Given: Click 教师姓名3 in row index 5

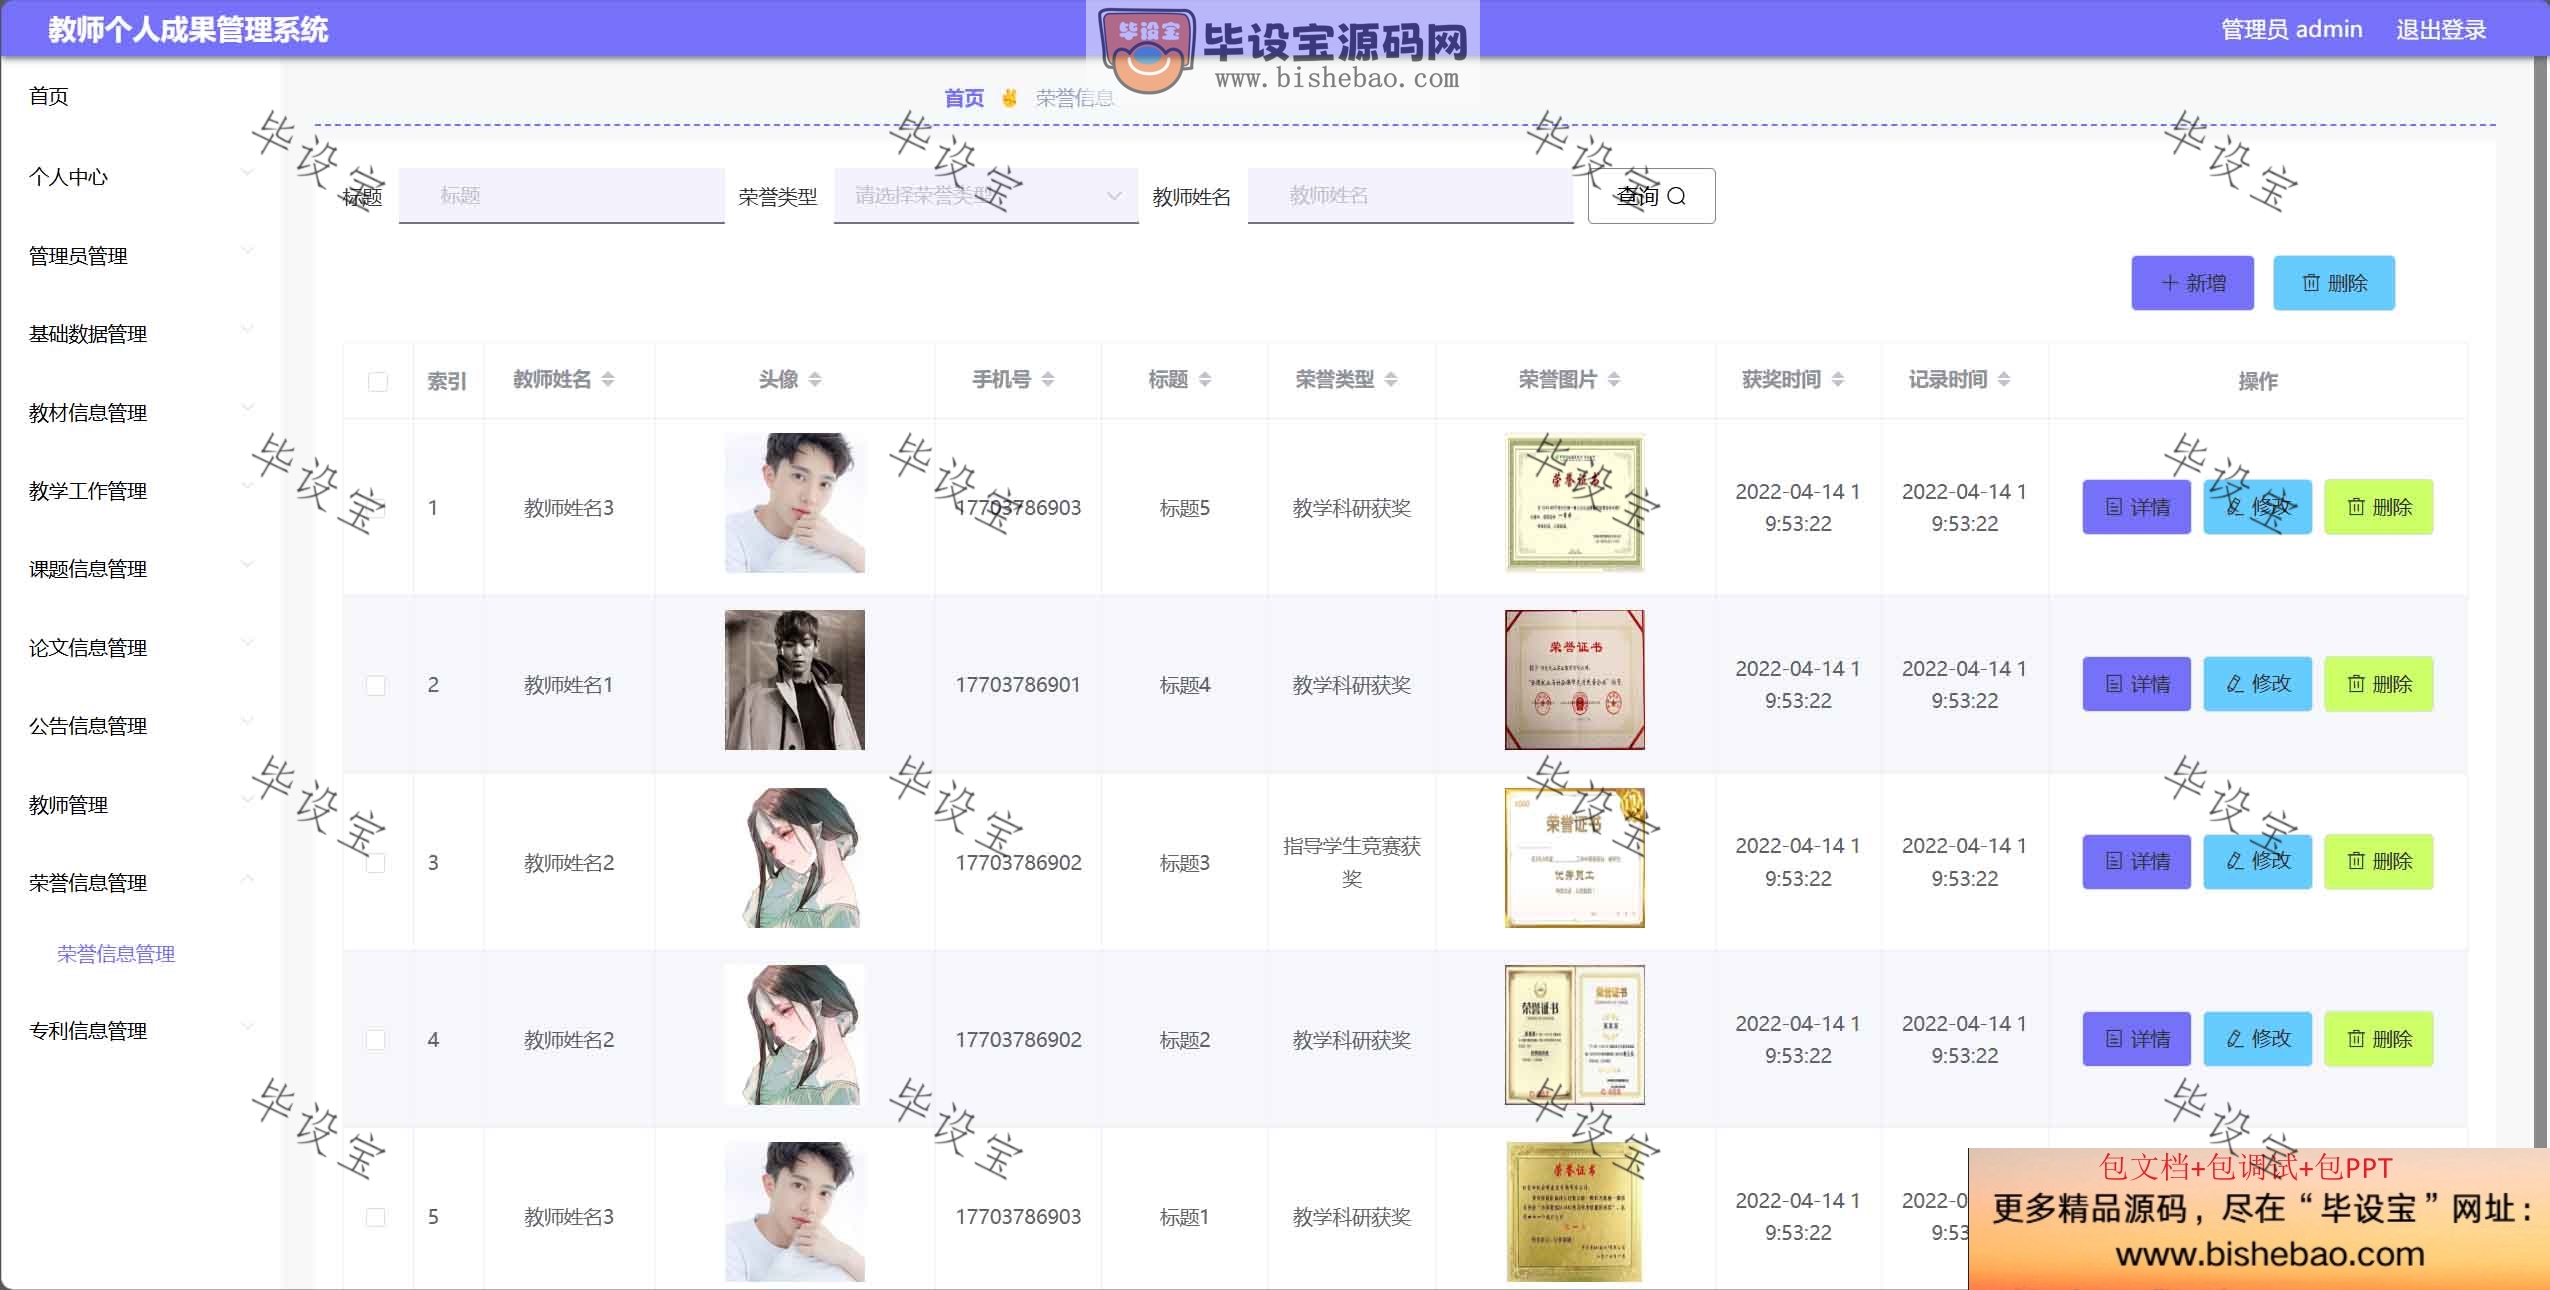Looking at the screenshot, I should click(x=569, y=1217).
